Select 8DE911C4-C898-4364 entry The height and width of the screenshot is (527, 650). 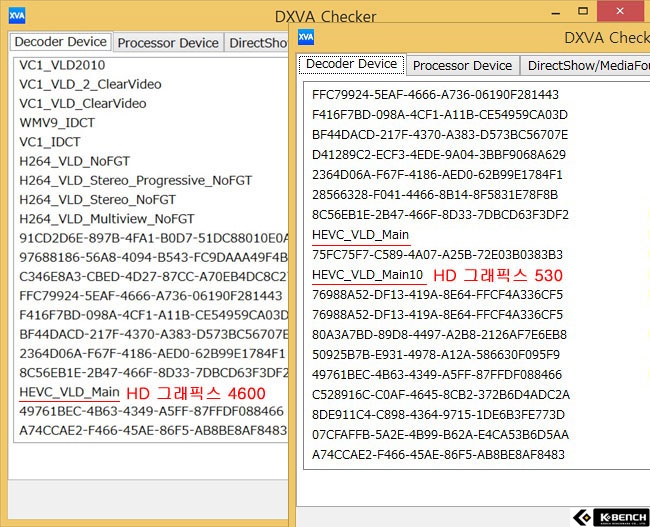click(x=438, y=415)
